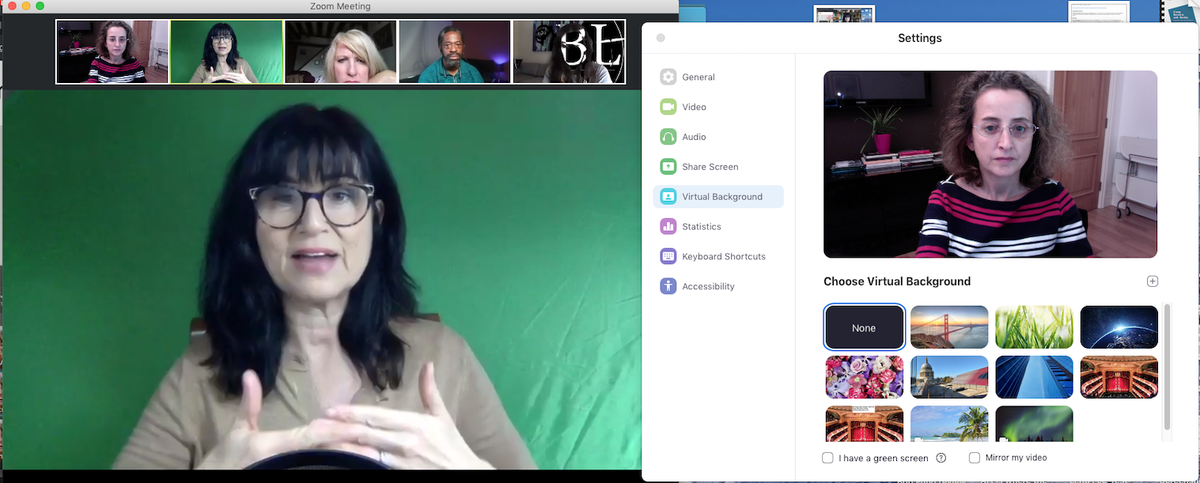Open the Statistics chart icon

668,227
